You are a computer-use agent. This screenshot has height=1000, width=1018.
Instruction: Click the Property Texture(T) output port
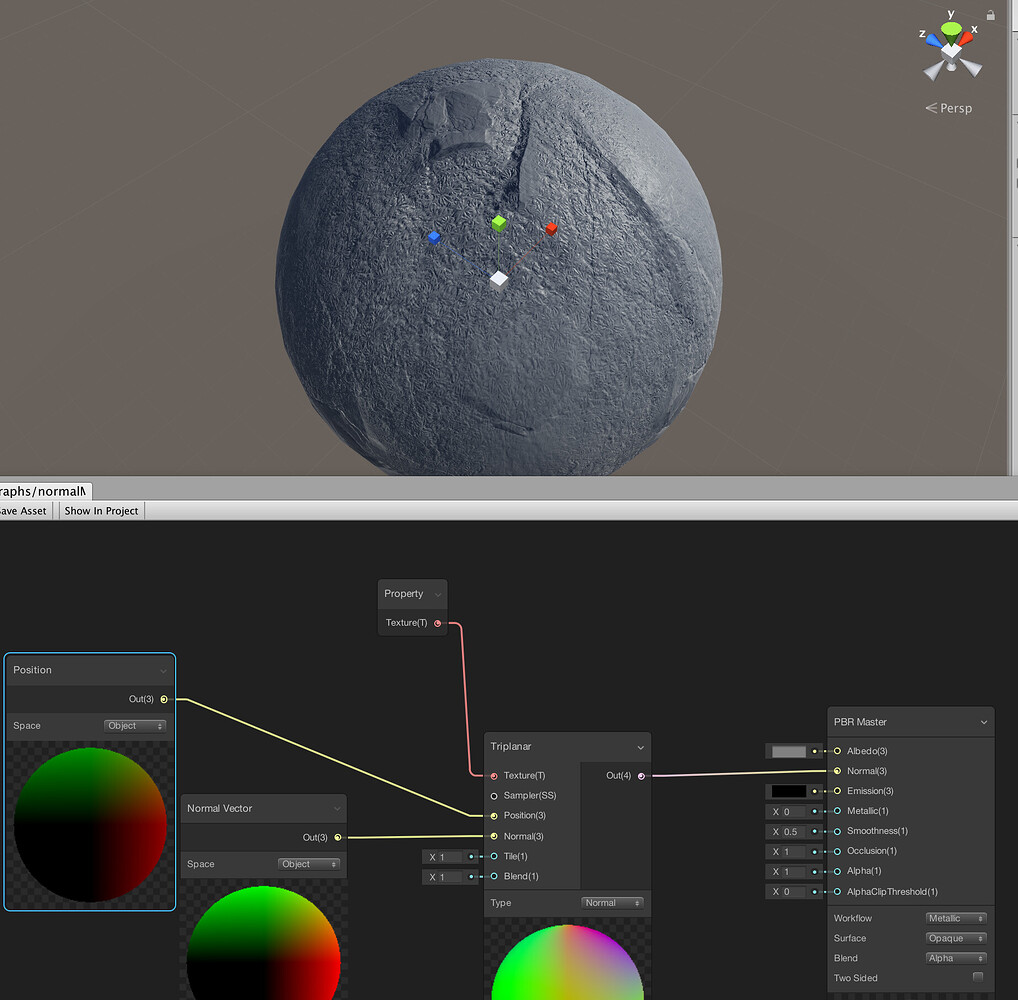438,623
